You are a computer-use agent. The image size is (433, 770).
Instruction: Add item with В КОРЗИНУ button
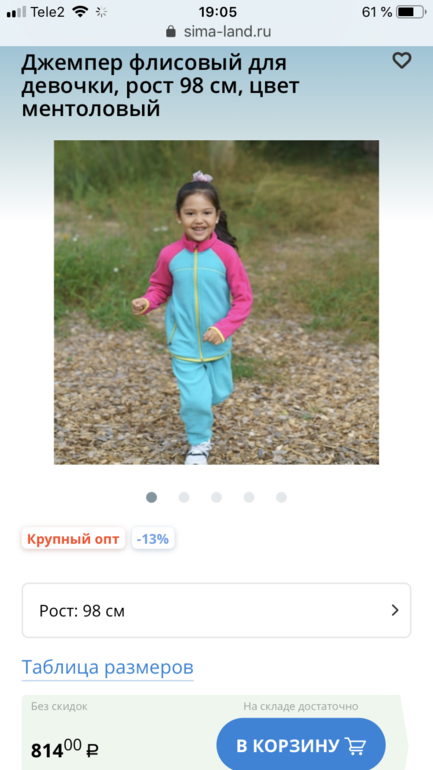tap(301, 745)
